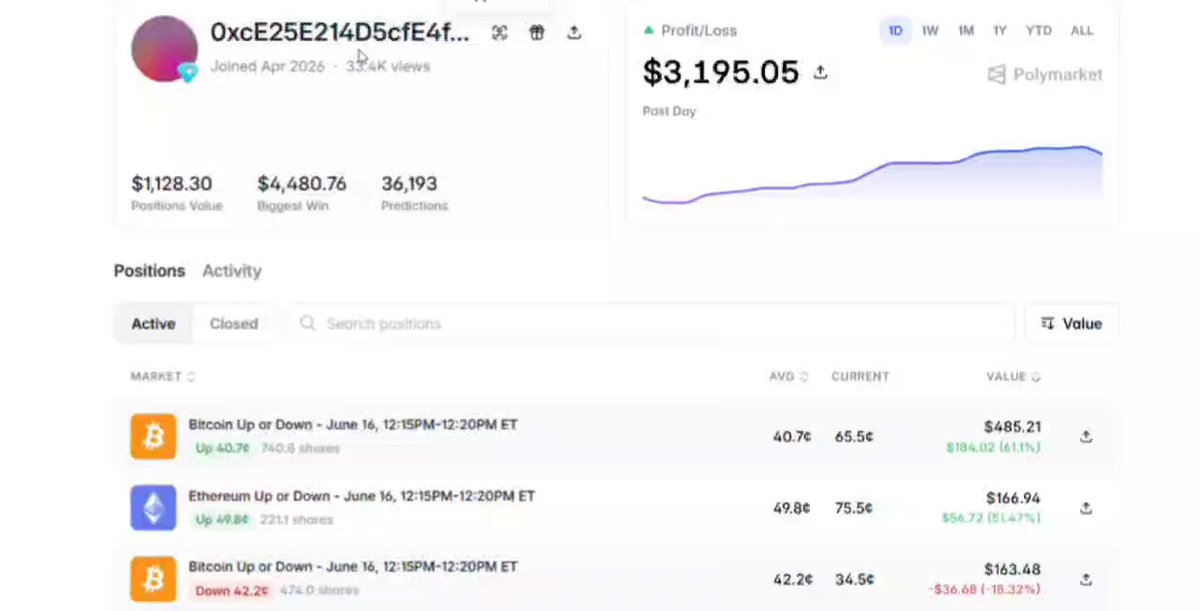This screenshot has height=611, width=1200.
Task: Show Closed positions
Action: [x=234, y=324]
